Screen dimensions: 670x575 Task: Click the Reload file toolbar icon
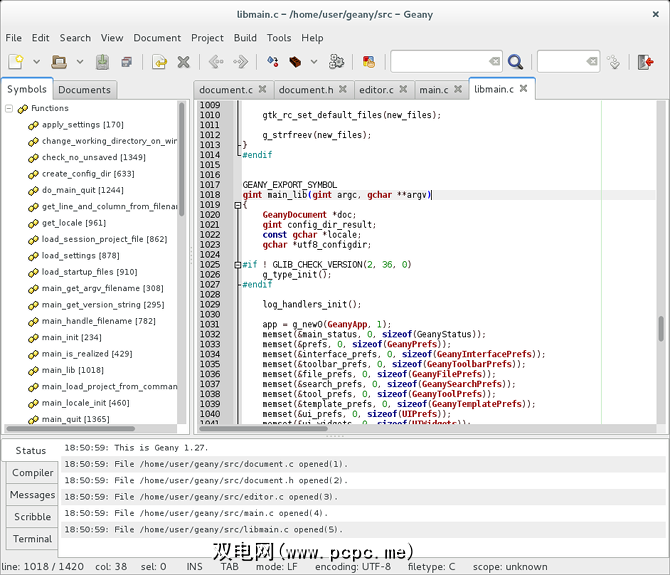click(x=159, y=62)
